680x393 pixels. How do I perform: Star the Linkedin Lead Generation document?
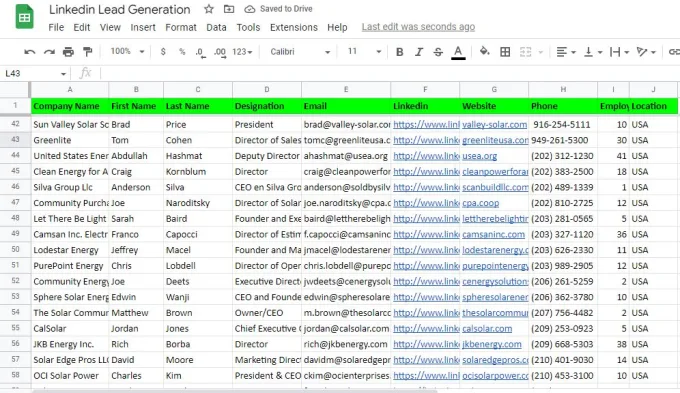click(x=209, y=9)
